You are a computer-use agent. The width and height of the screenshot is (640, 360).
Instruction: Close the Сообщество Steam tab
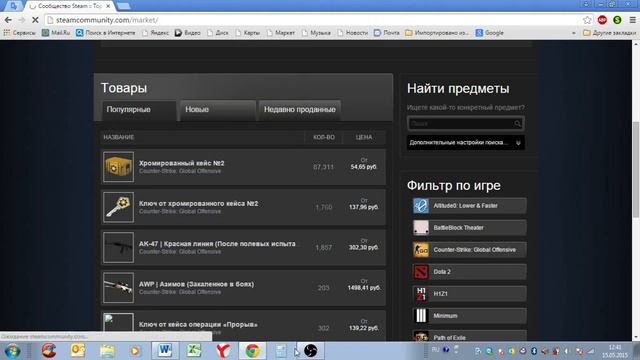click(x=108, y=6)
